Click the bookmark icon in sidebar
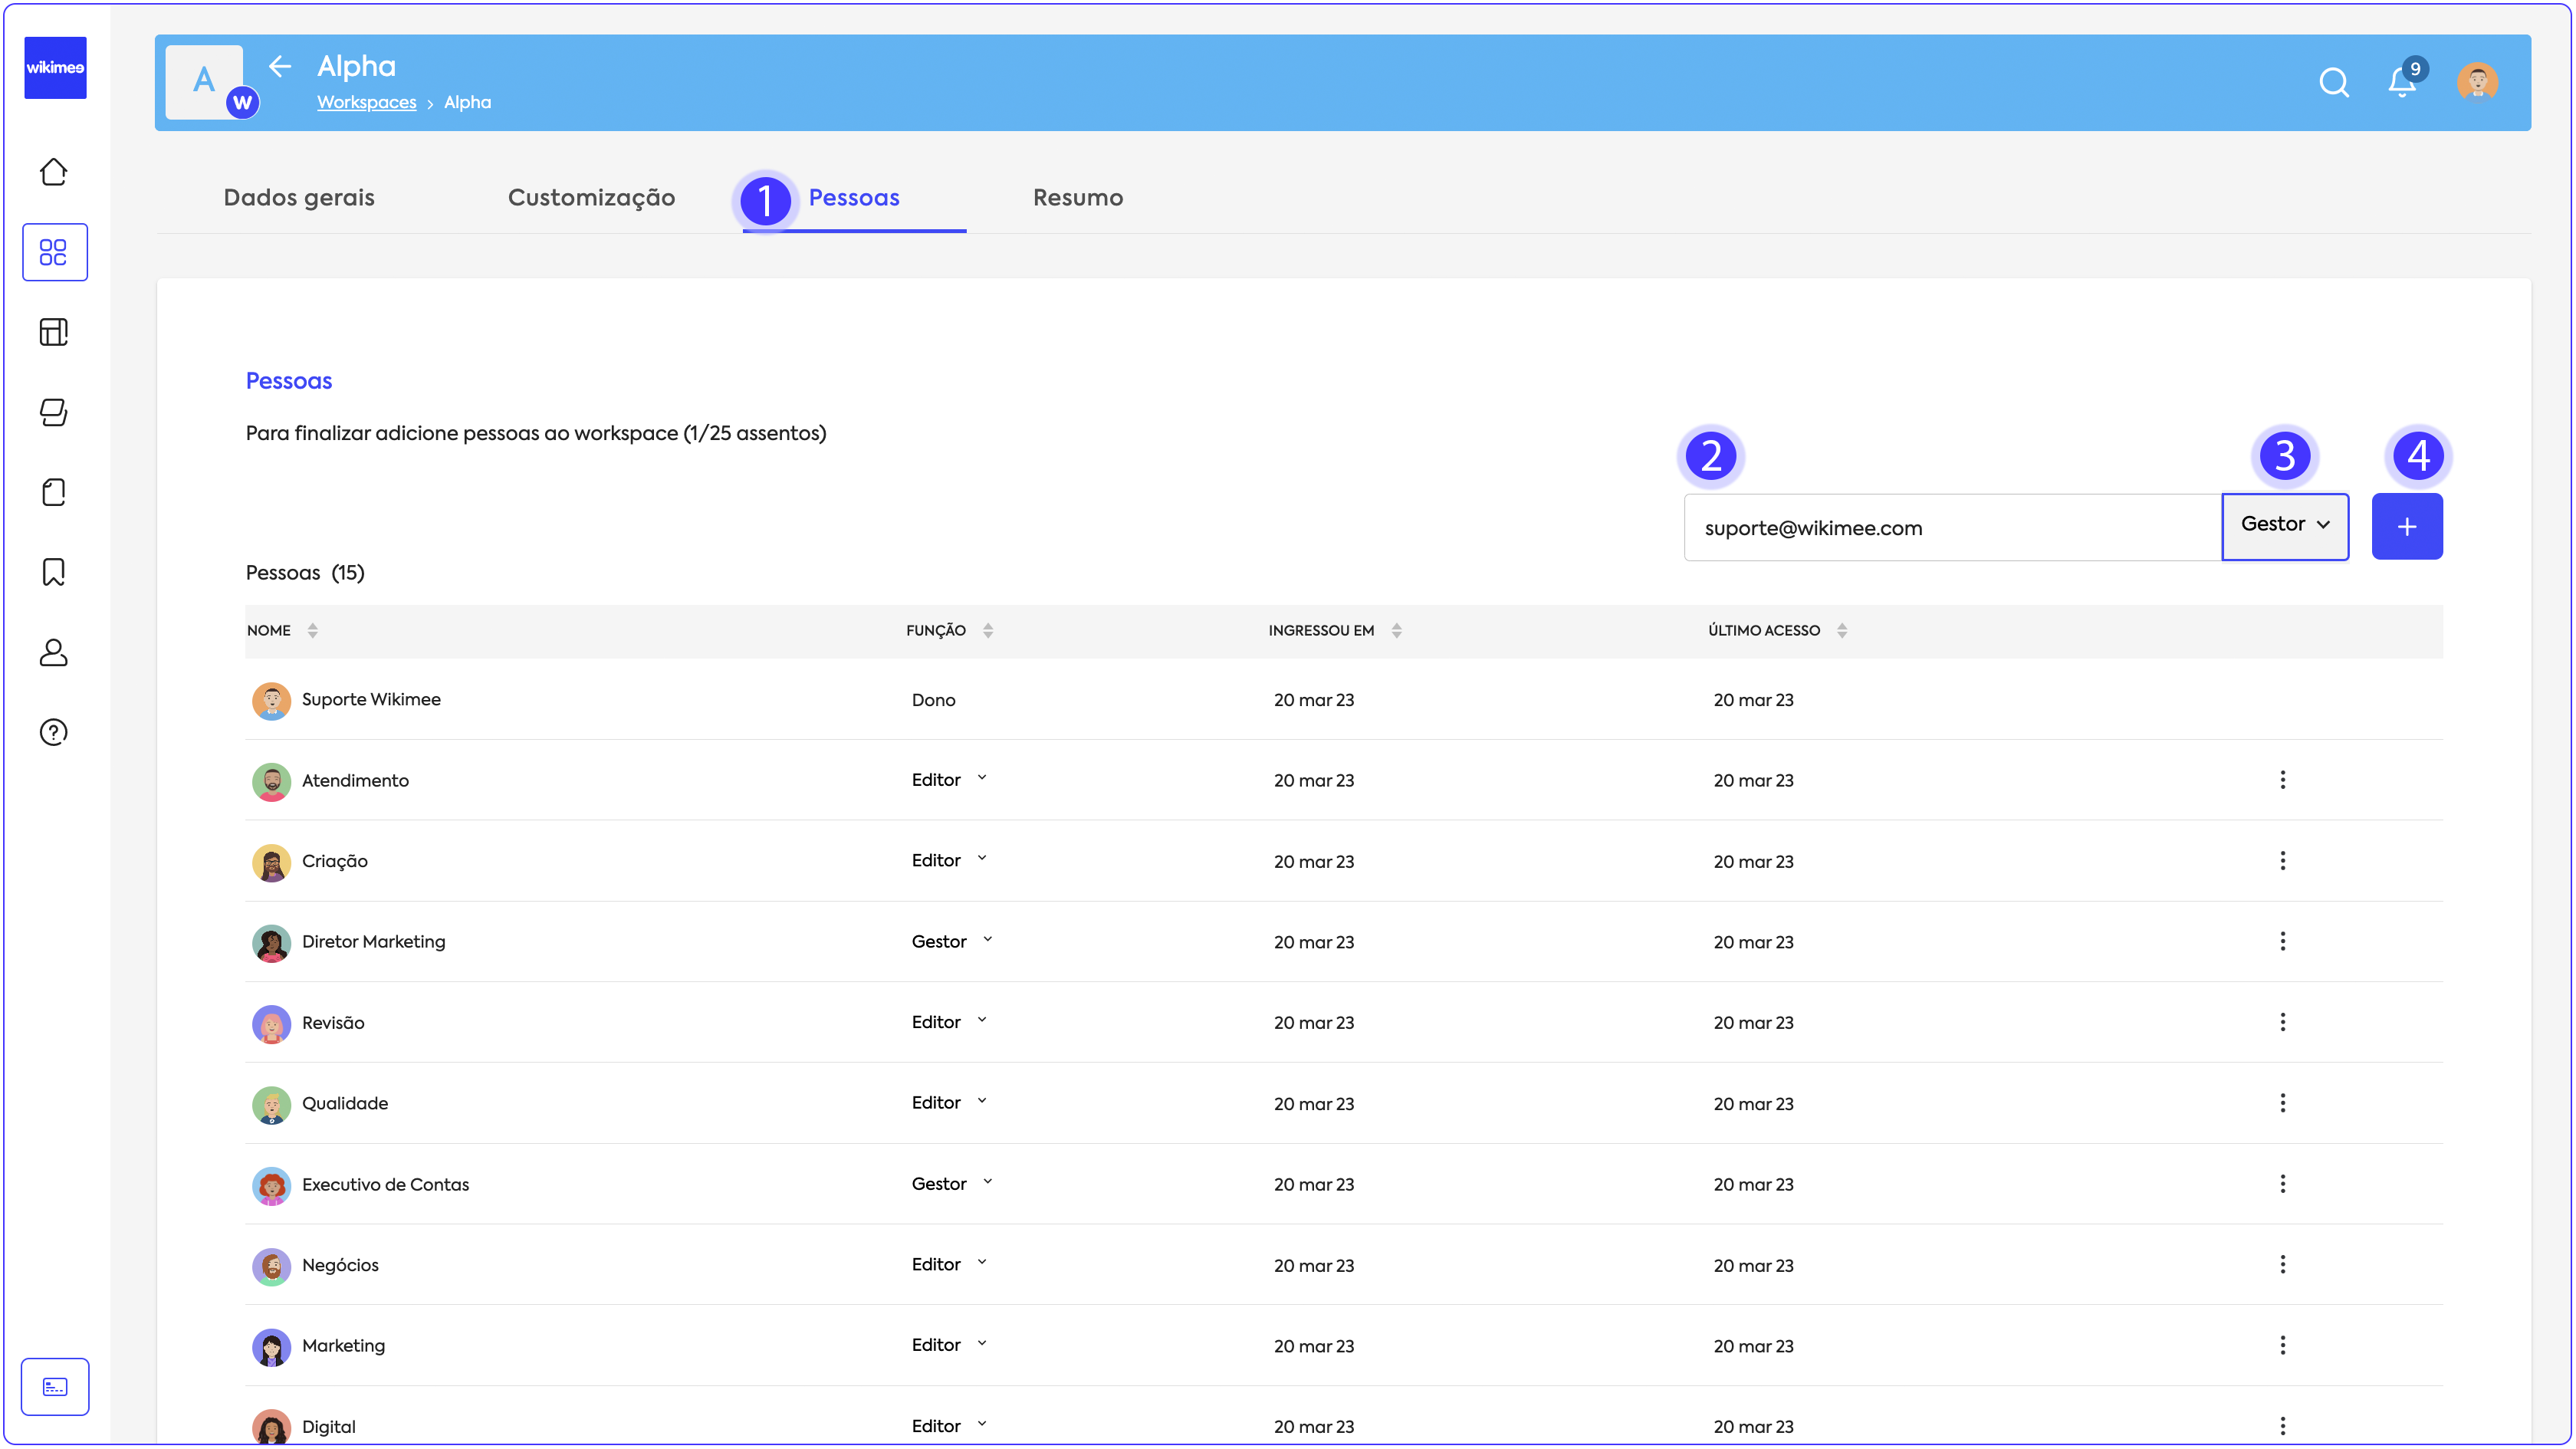The image size is (2576, 1449). (x=54, y=572)
